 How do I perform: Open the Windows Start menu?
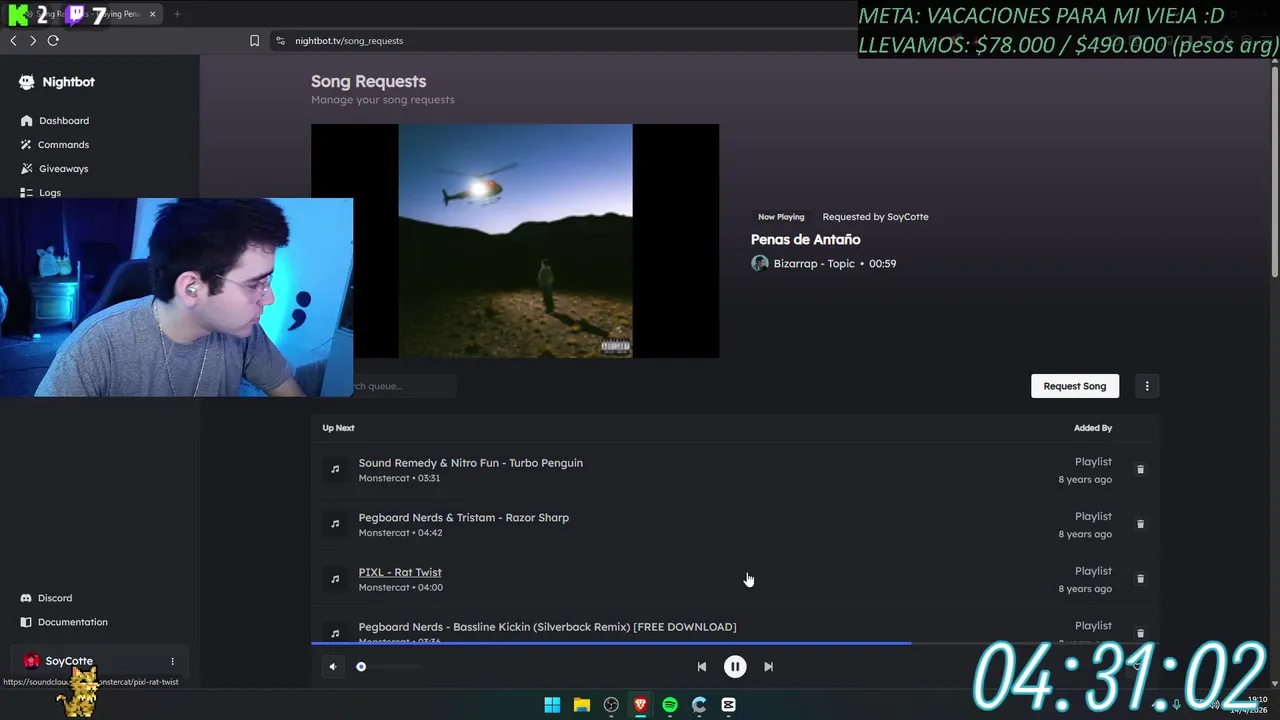552,705
